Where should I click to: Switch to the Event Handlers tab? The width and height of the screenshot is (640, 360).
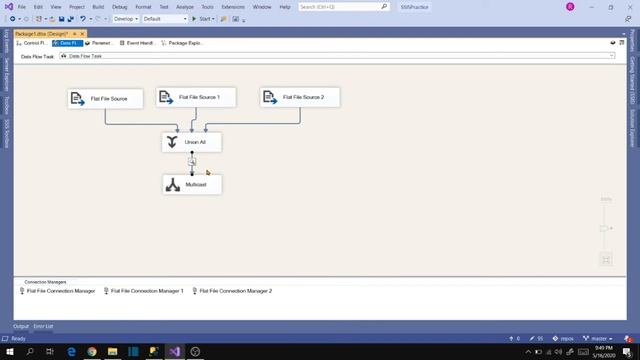(x=138, y=43)
